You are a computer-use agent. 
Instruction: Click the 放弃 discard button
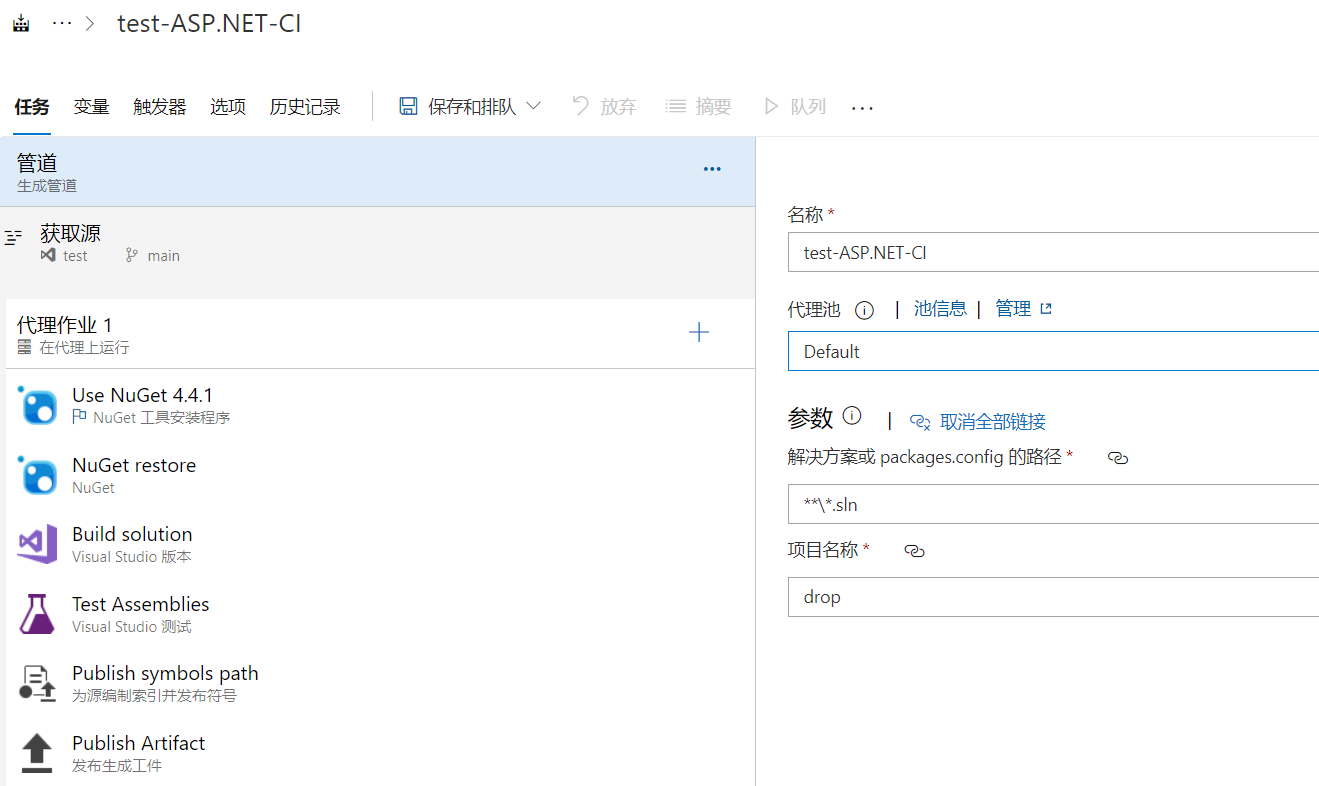[604, 106]
